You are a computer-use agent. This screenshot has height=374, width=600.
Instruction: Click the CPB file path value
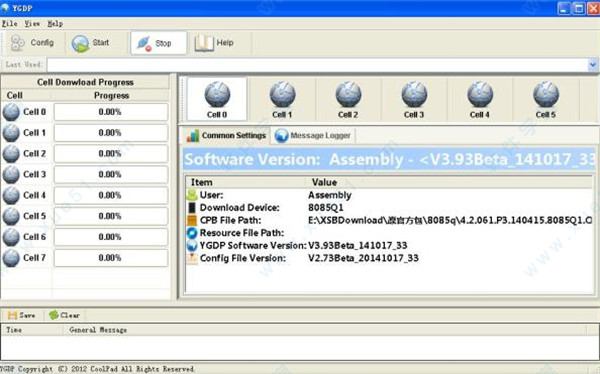(450, 220)
